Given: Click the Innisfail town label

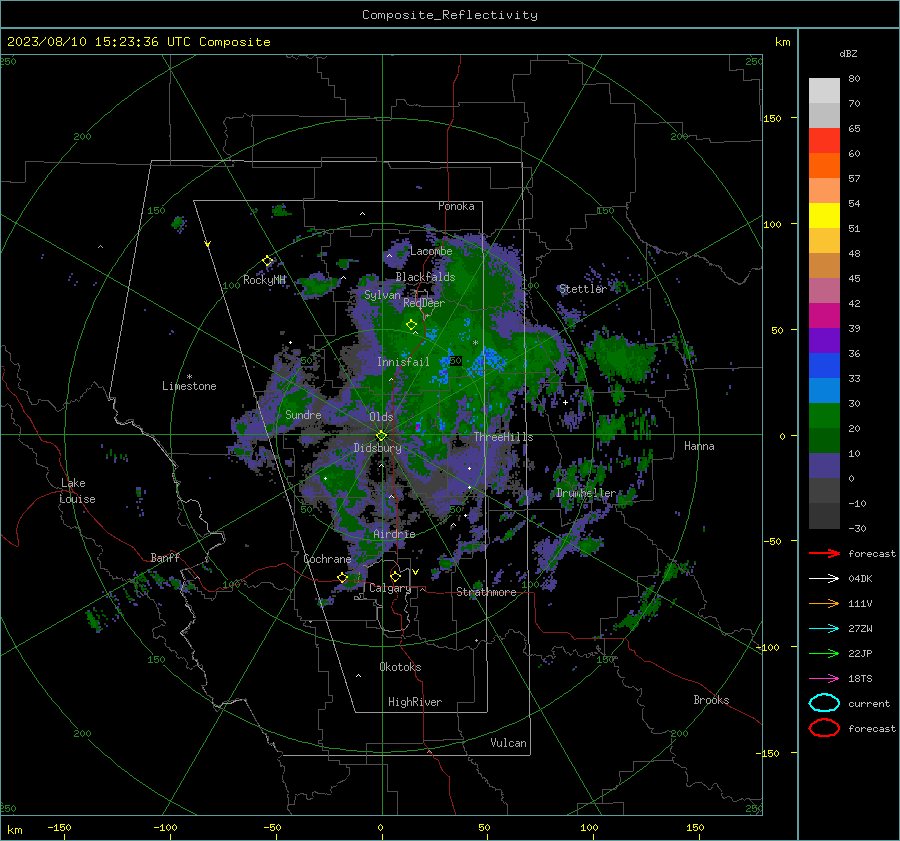Looking at the screenshot, I should [403, 362].
